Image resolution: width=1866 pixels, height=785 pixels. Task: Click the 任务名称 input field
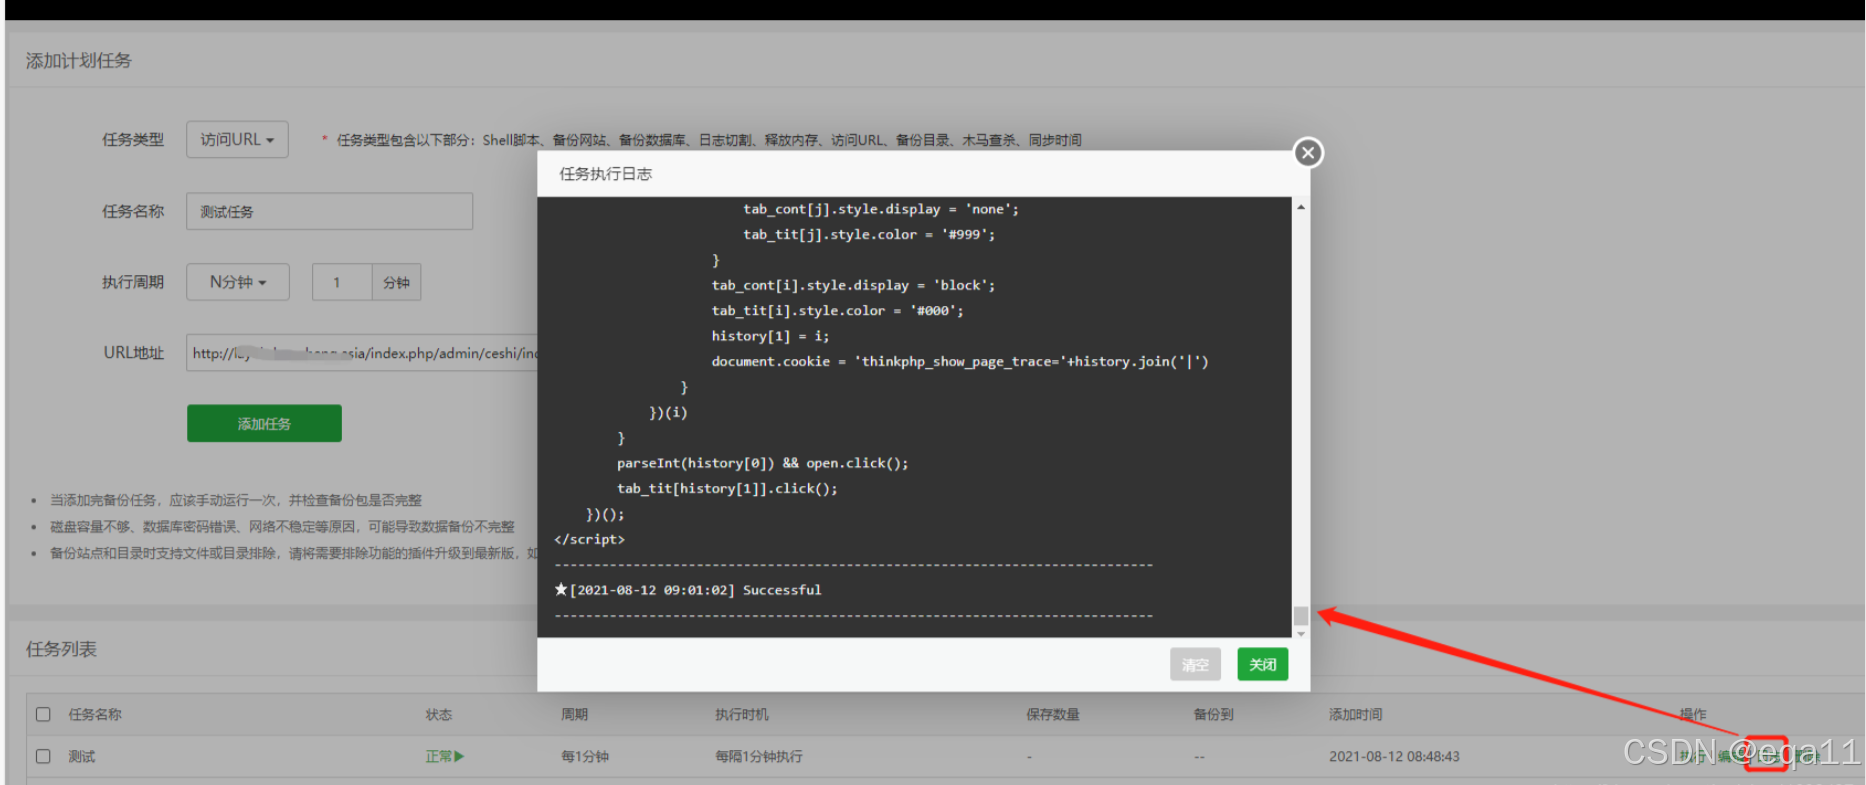point(329,211)
